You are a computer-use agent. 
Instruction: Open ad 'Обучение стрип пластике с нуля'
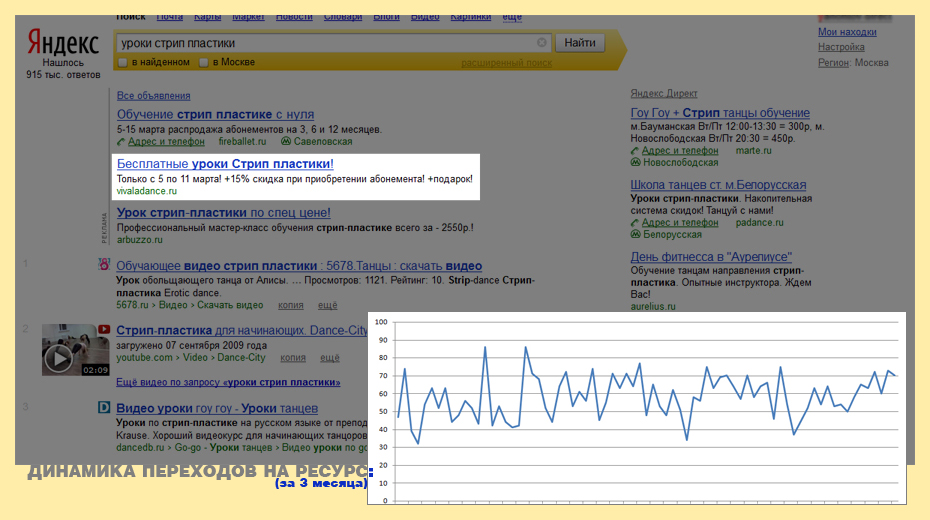215,114
